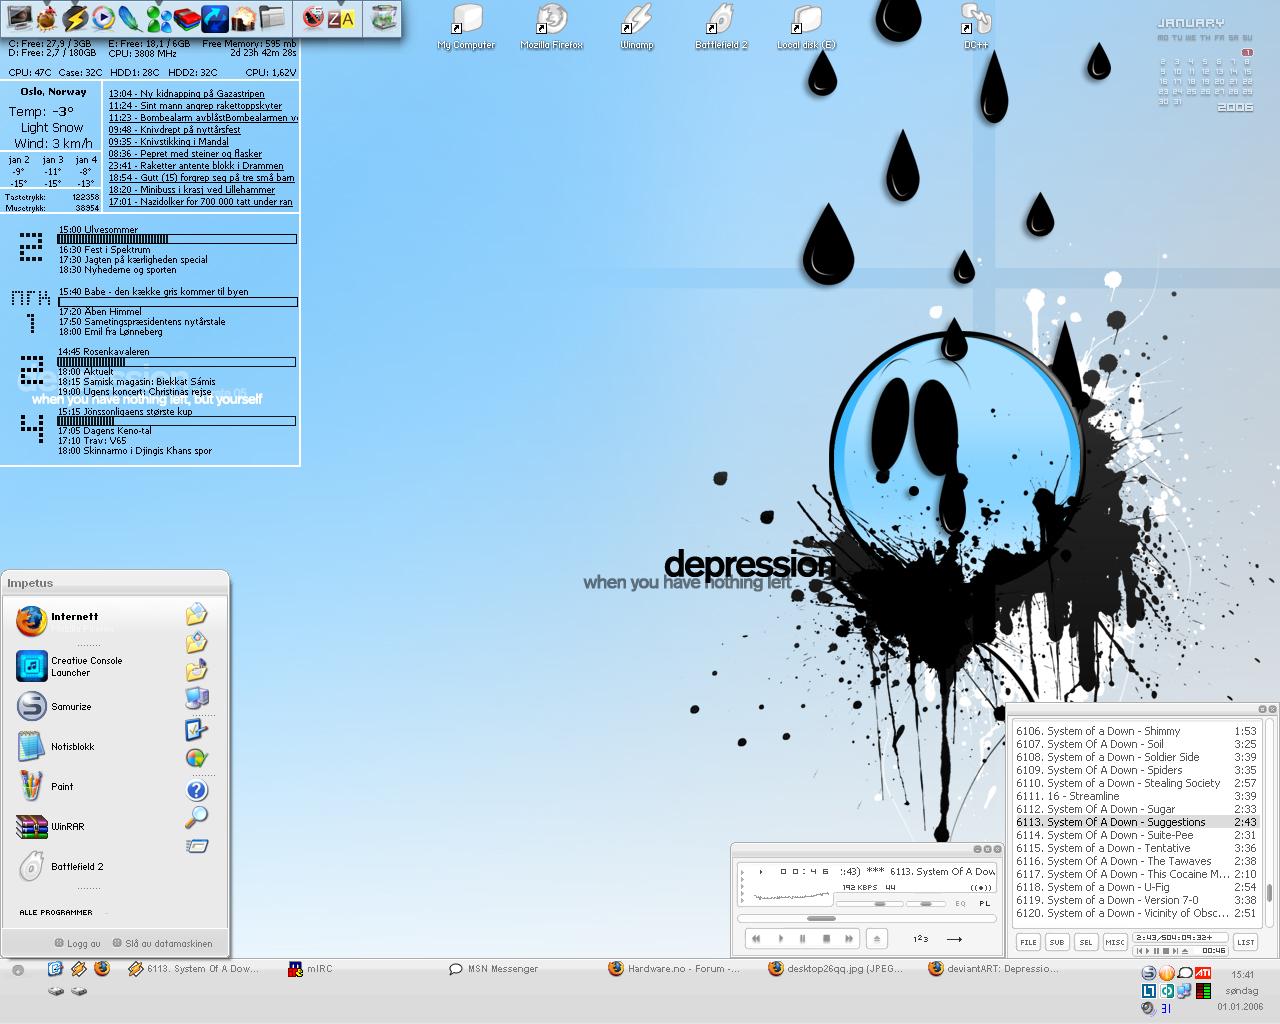Viewport: 1280px width, 1024px height.
Task: Open Windows Media Player from top dock
Action: 102,17
